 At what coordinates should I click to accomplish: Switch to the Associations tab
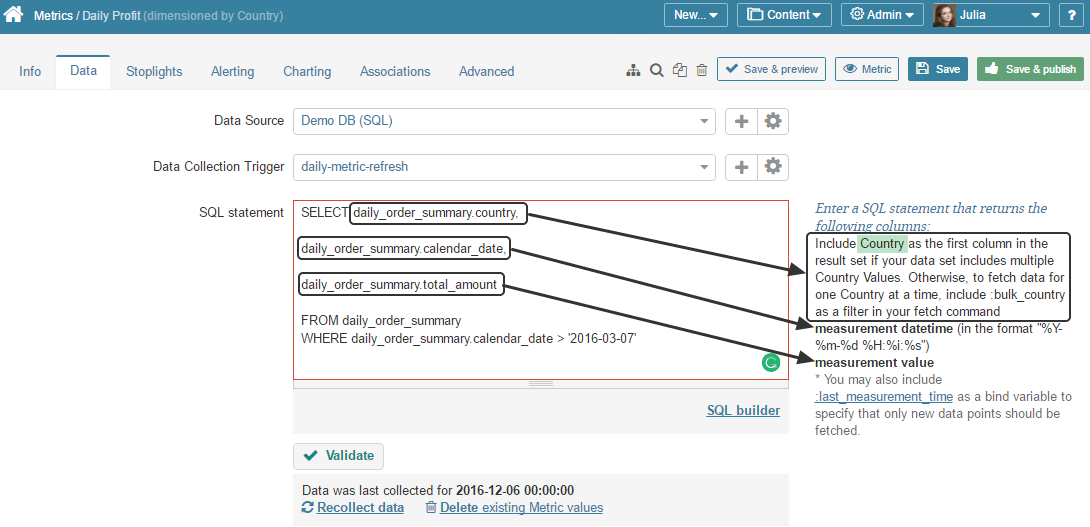[395, 72]
